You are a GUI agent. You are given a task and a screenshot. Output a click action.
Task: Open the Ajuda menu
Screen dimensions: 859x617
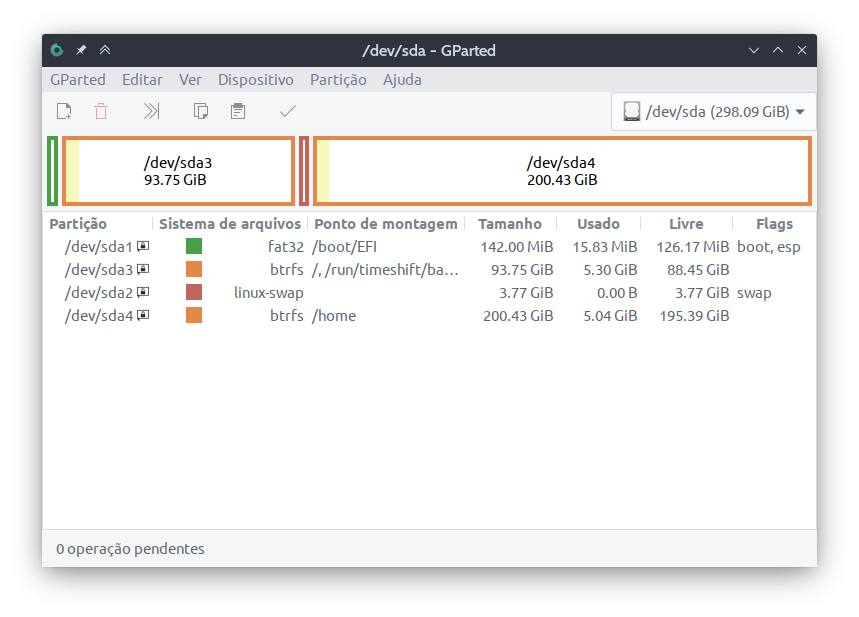402,80
